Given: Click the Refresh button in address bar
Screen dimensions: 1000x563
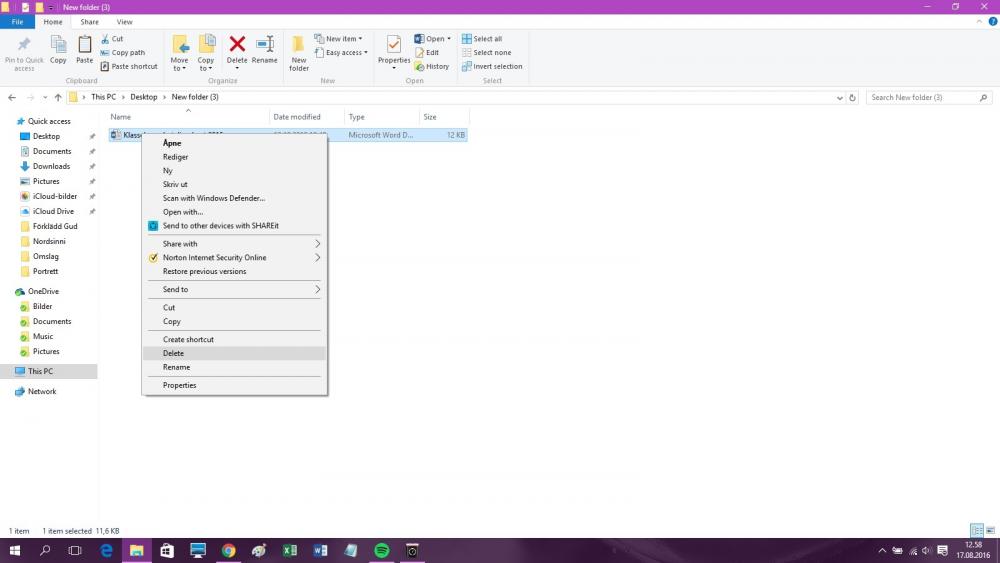Looking at the screenshot, I should 852,98.
